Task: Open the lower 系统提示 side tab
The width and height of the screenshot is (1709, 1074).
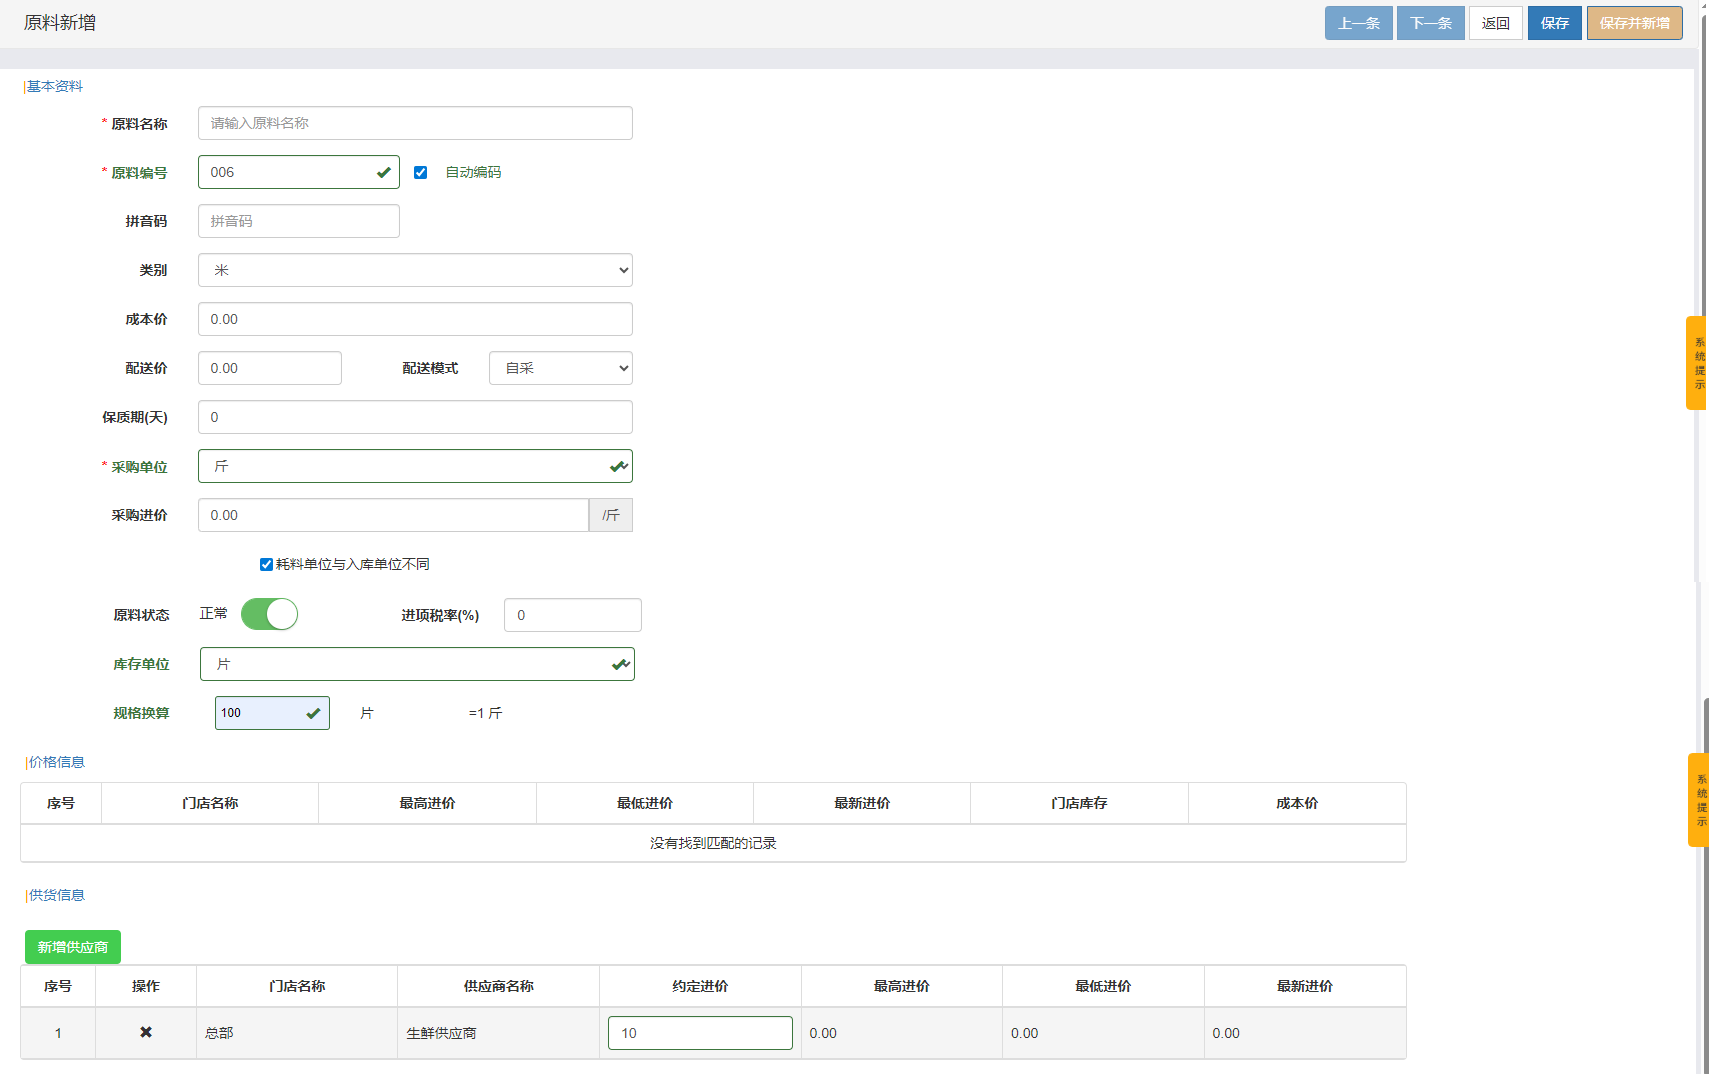Action: (1698, 800)
